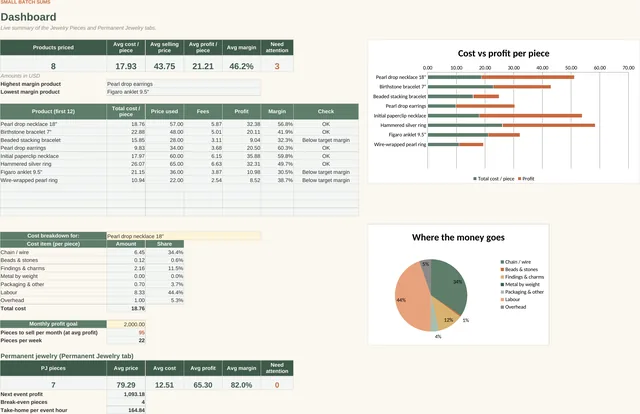Click the Where the money goes chart title
The width and height of the screenshot is (640, 414).
[x=458, y=238]
